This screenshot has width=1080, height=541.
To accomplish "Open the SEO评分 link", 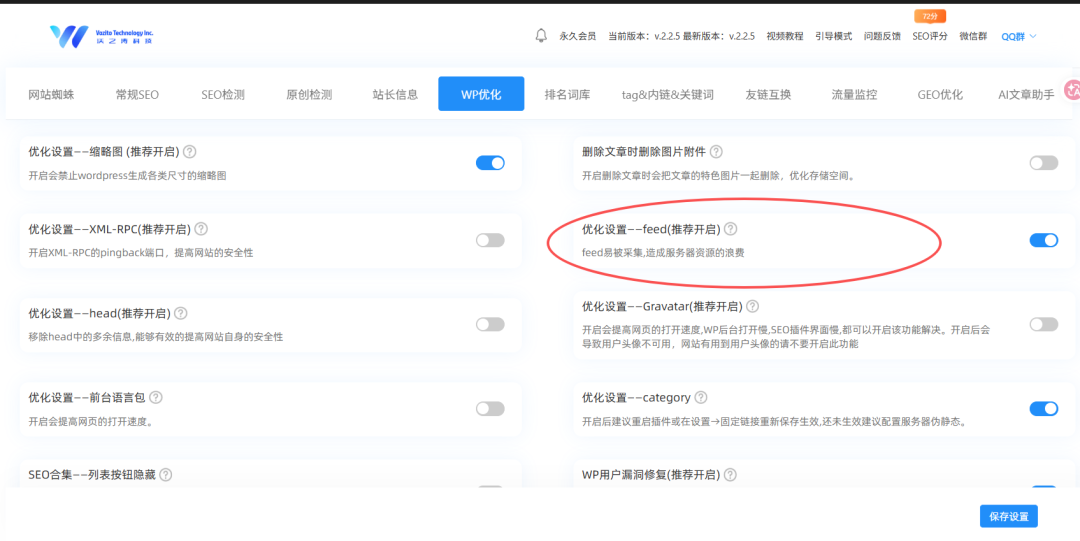I will [930, 37].
